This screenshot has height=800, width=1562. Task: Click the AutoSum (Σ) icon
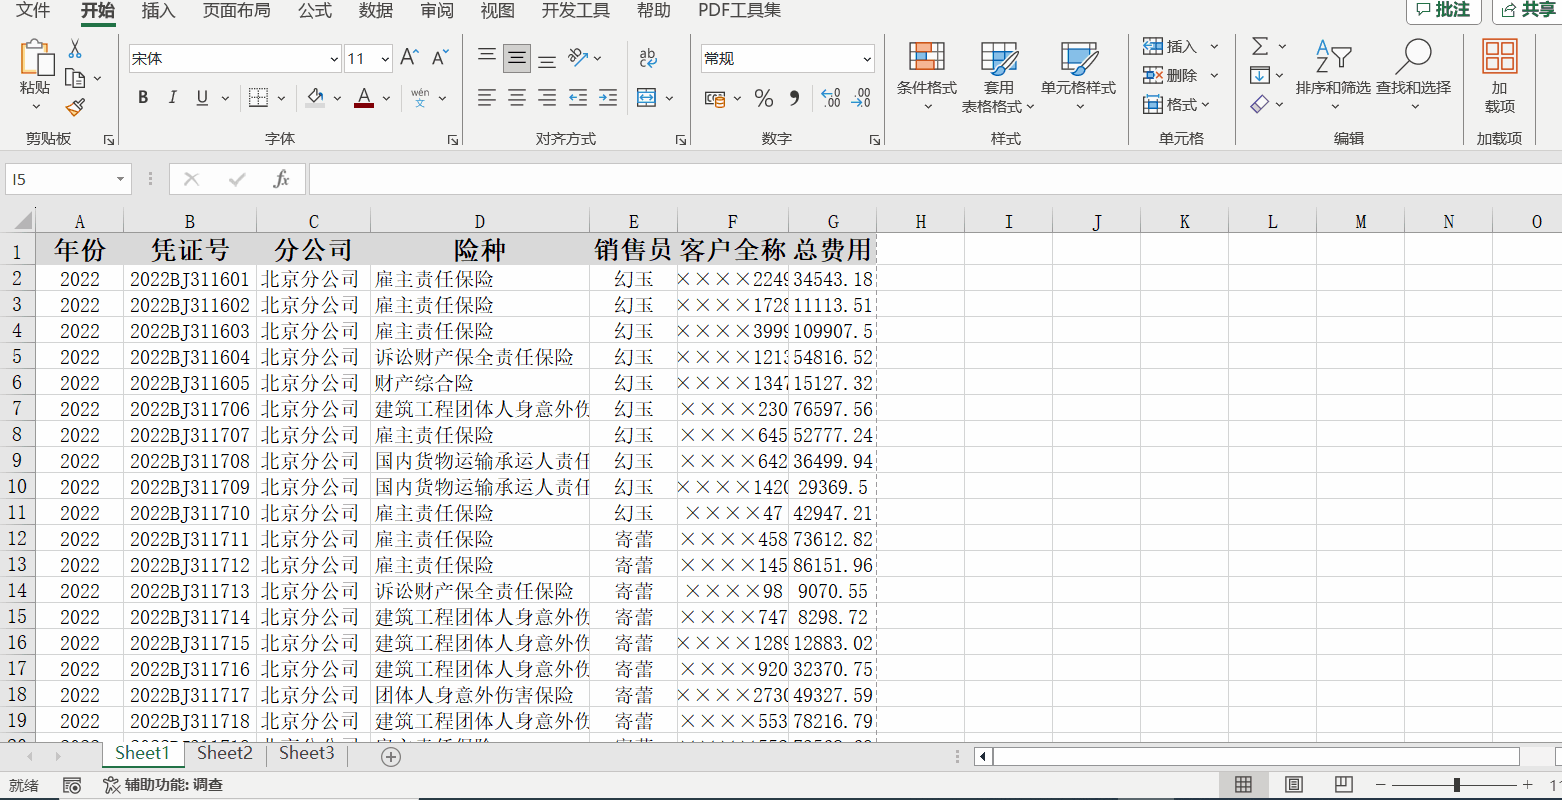pos(1259,45)
